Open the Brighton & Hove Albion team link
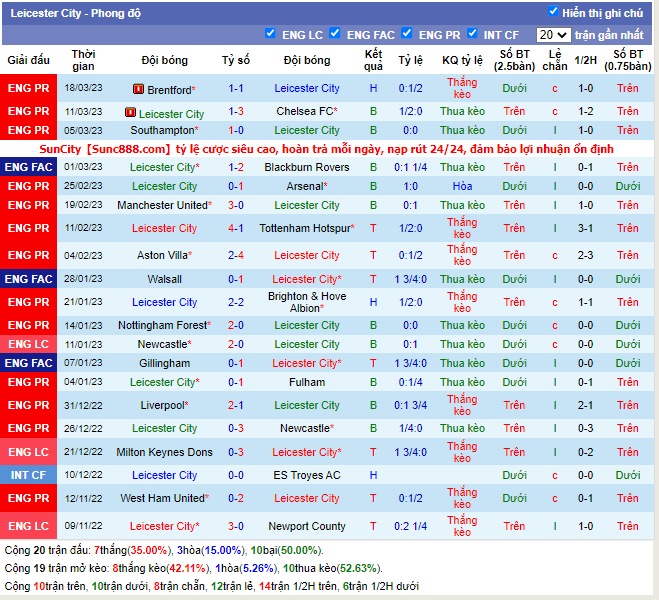Viewport: 659px width, 600px height. [307, 302]
